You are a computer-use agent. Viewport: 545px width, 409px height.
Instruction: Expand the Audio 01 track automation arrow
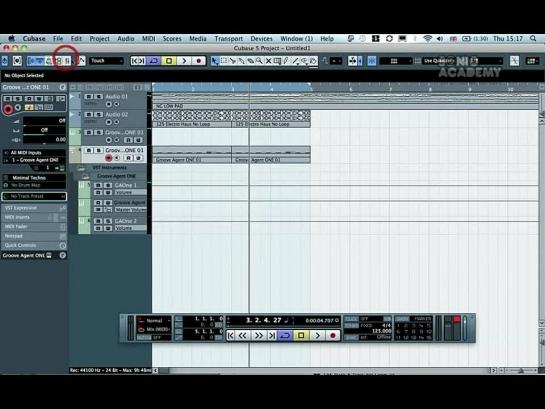click(72, 97)
